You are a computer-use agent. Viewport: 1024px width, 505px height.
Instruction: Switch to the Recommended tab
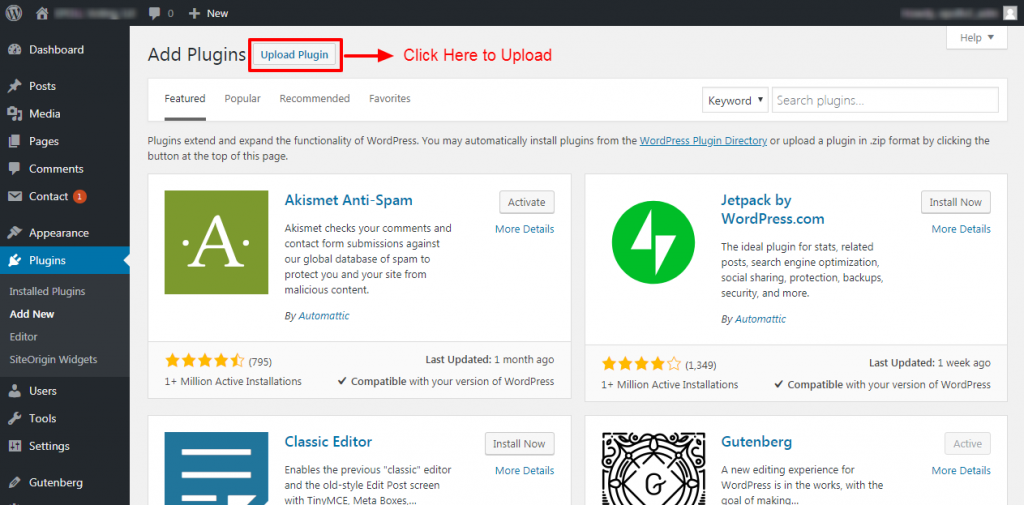315,99
